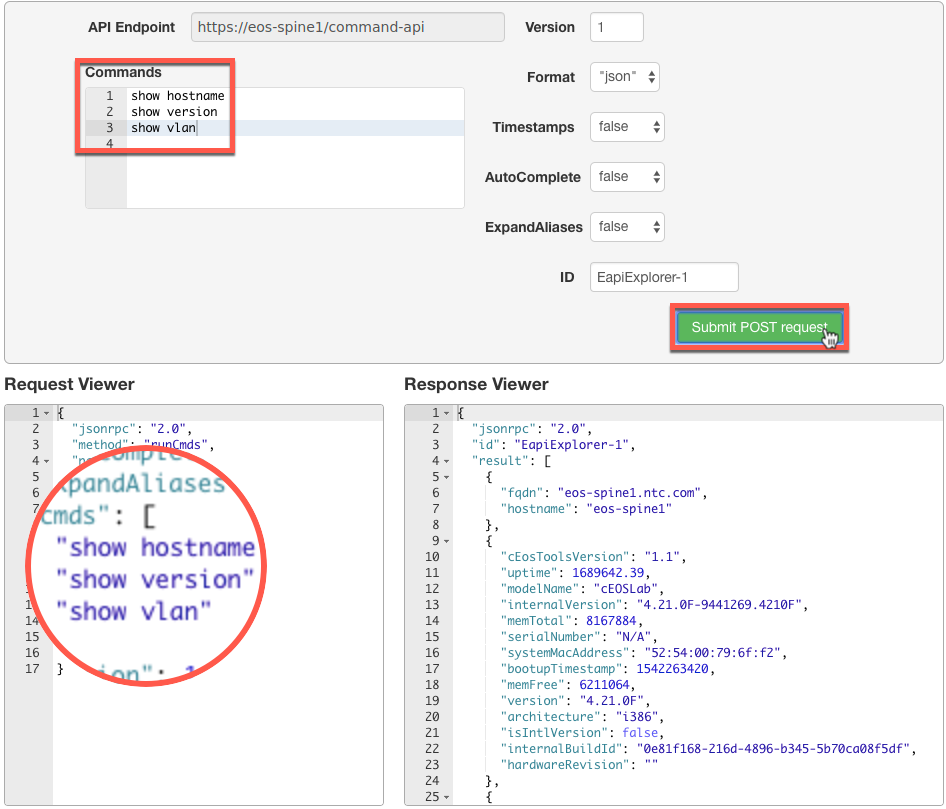
Task: Collapse line 1 fold arrow in Response Viewer
Action: click(446, 413)
